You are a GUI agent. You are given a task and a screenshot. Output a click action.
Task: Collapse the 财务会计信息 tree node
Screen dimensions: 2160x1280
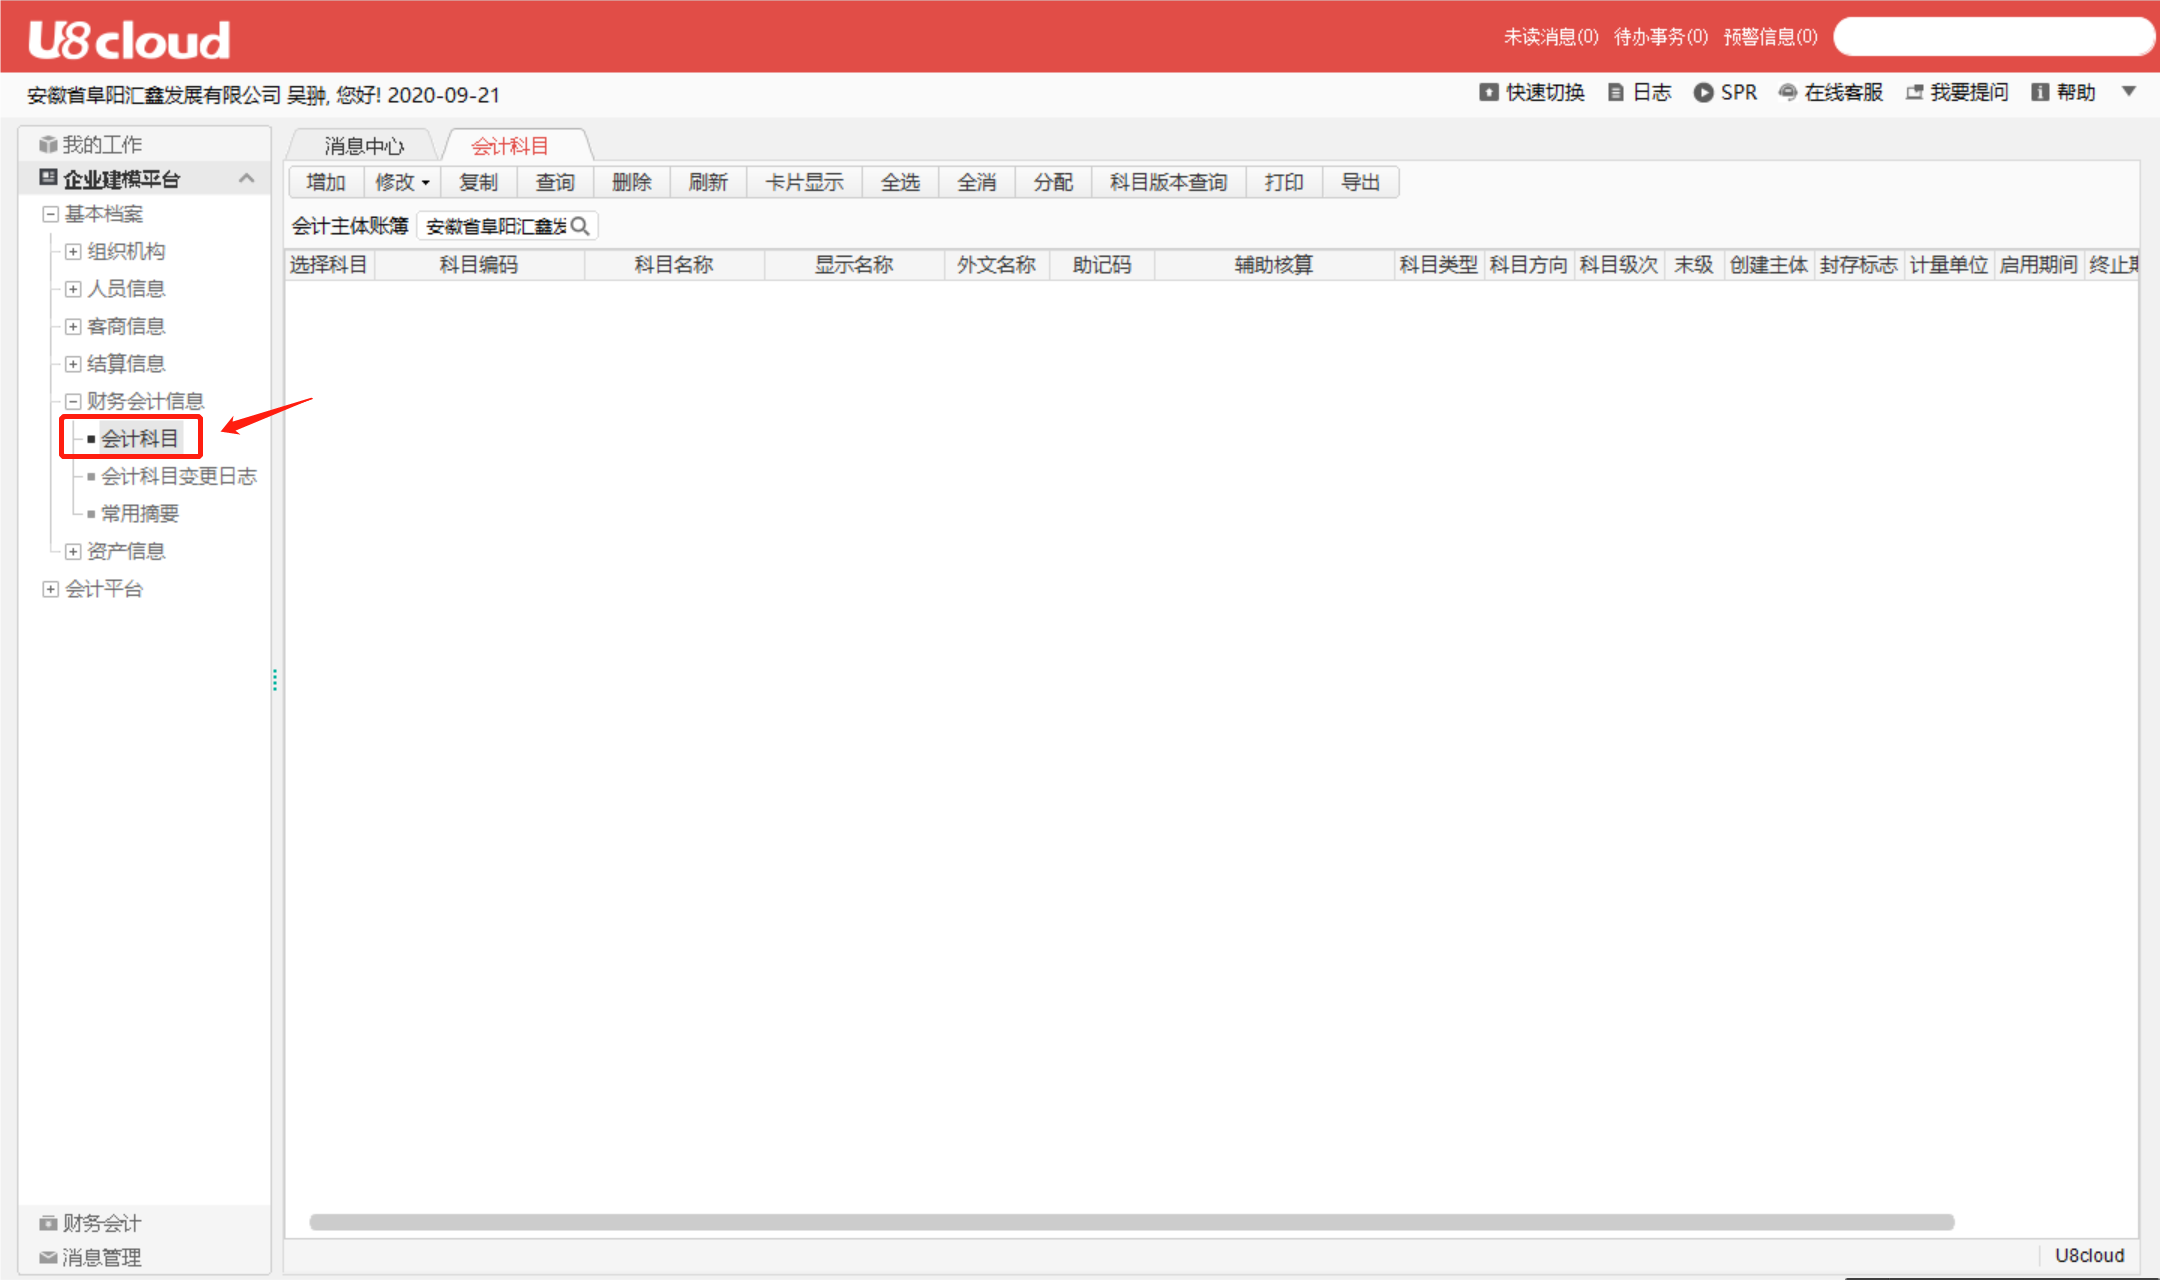[x=73, y=401]
